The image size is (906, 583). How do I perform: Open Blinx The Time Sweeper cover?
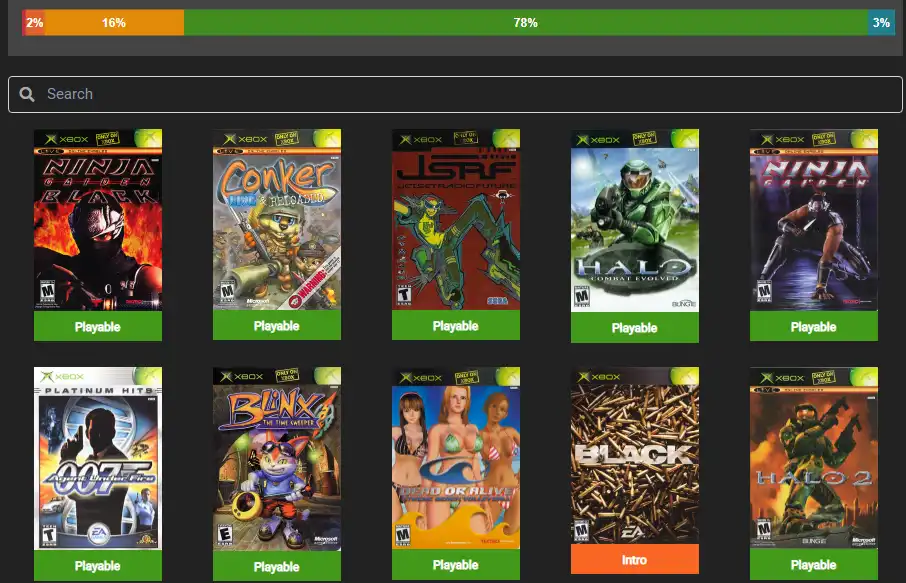coord(277,459)
